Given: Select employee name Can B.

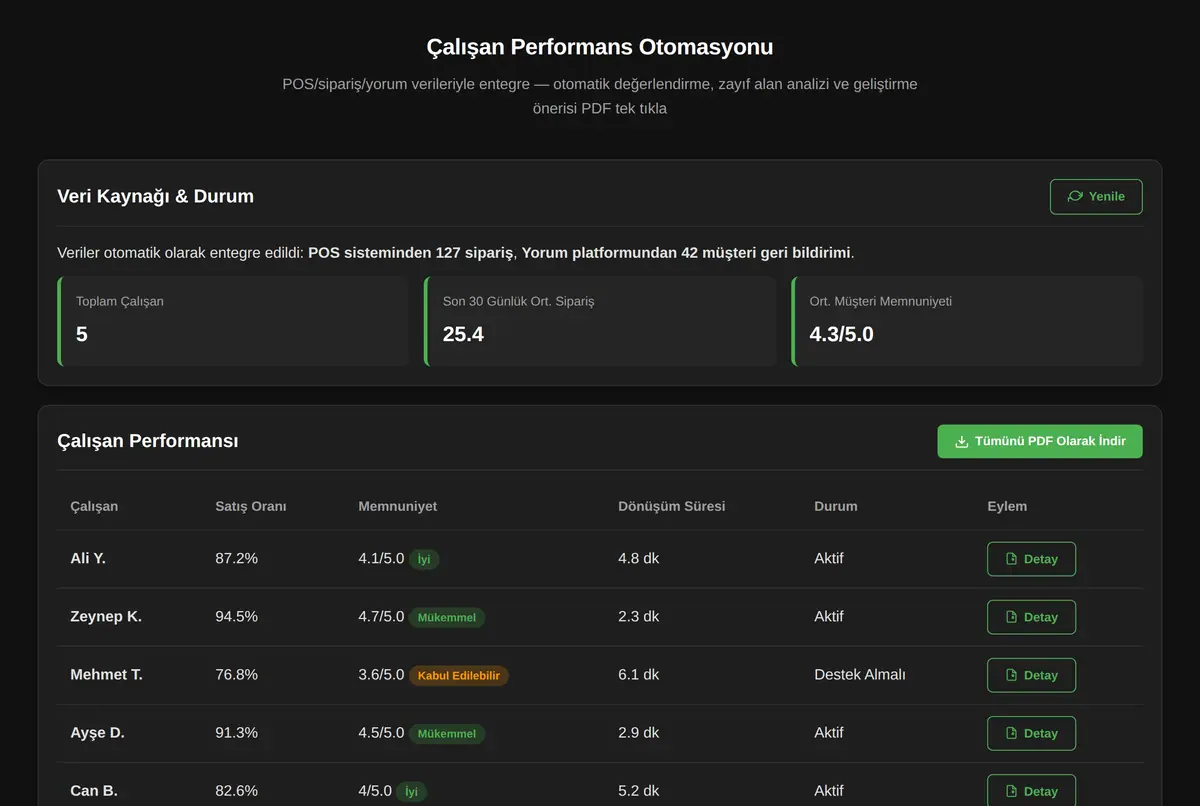Looking at the screenshot, I should [94, 790].
